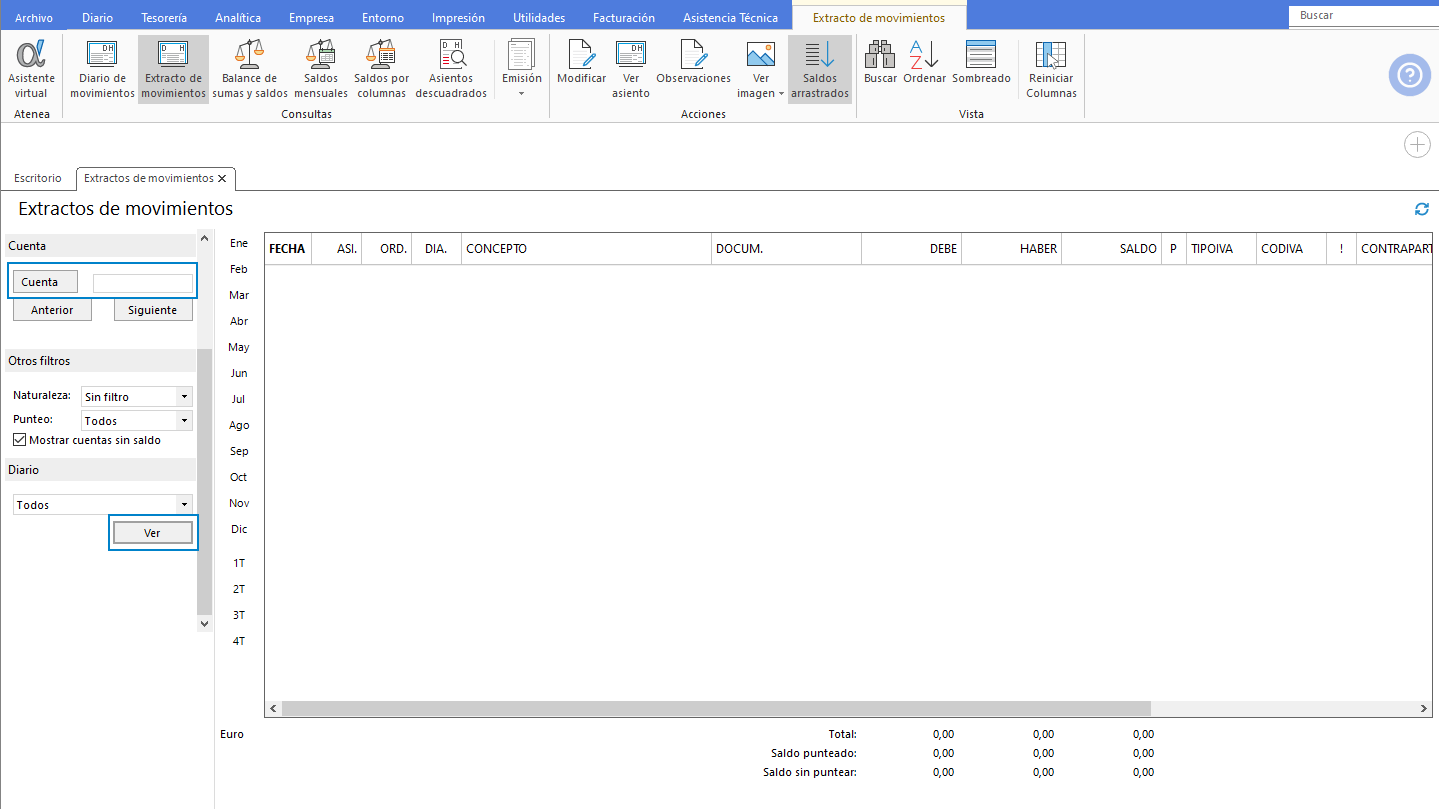
Task: Select the Ene month filter
Action: [x=239, y=243]
